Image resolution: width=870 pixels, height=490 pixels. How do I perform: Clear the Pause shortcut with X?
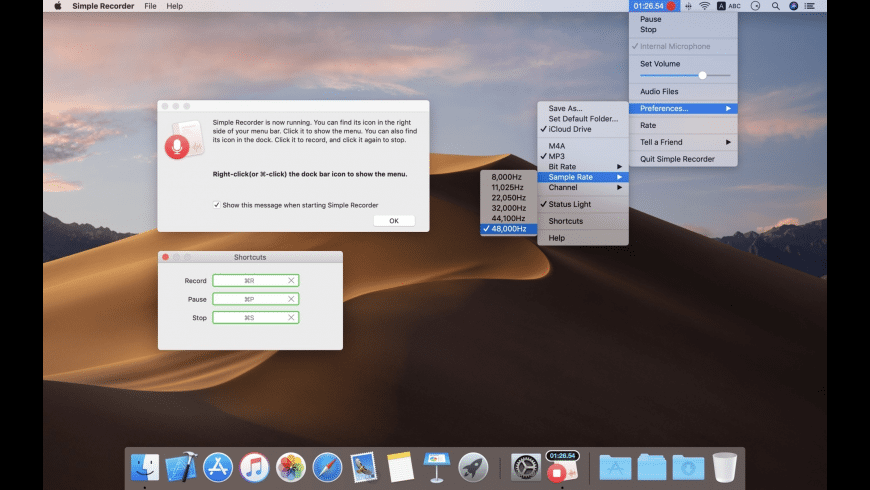291,299
